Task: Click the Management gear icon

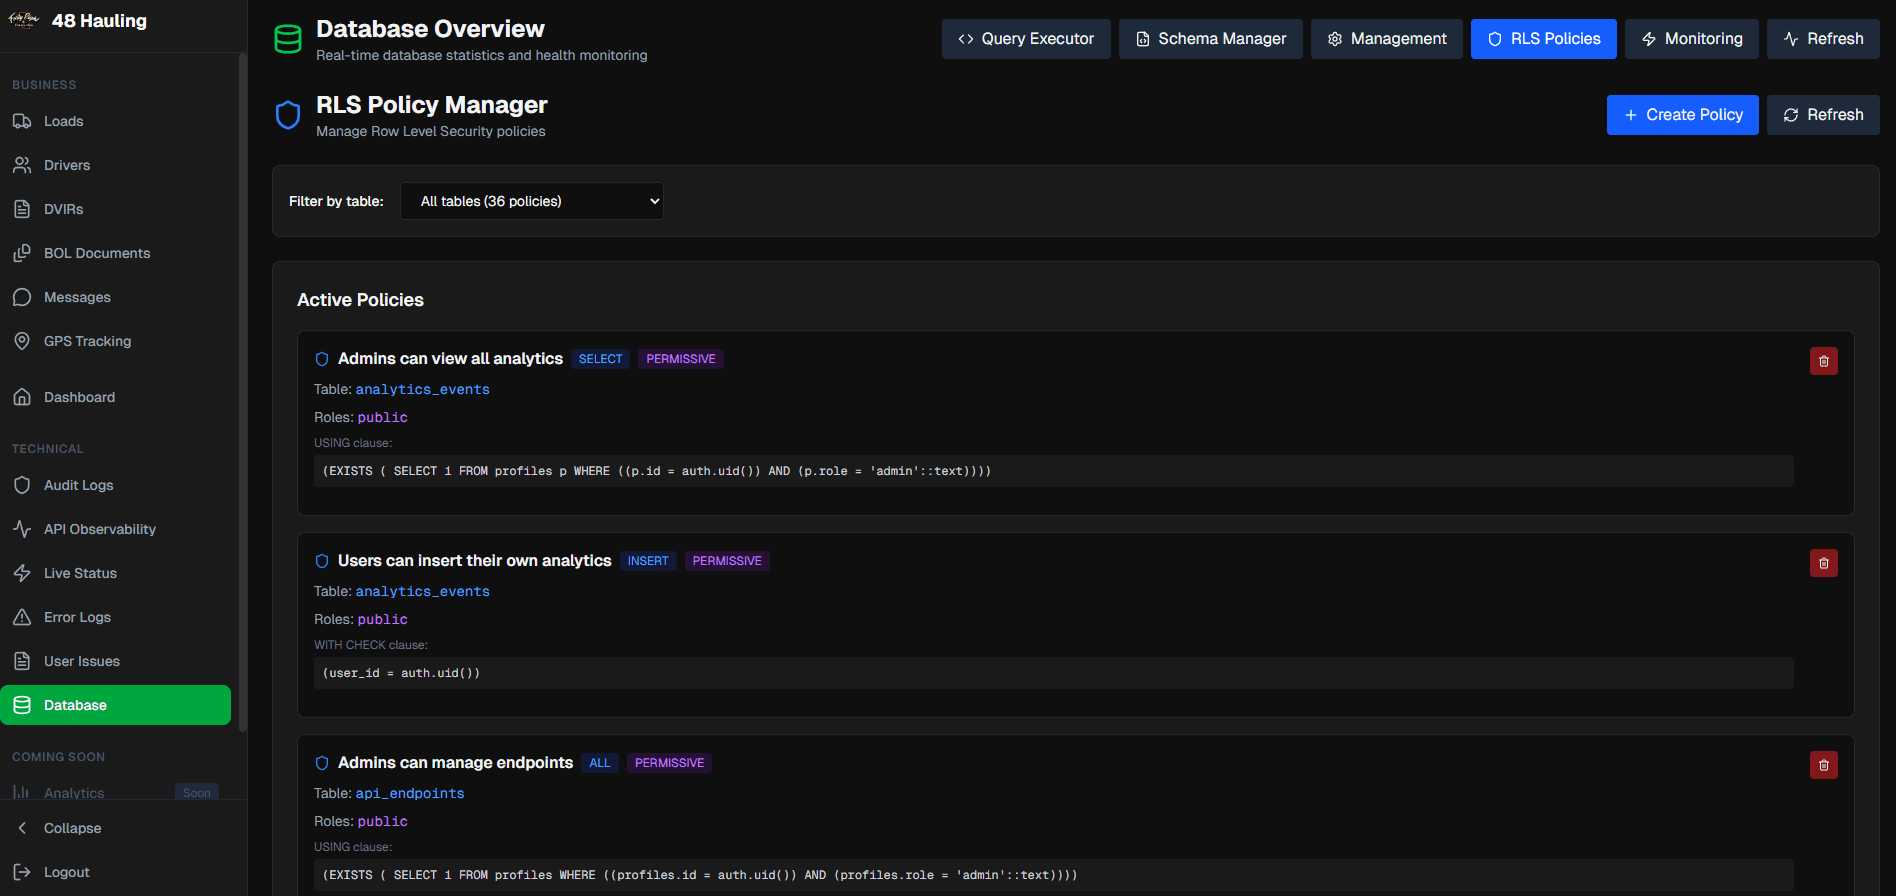Action: point(1335,39)
